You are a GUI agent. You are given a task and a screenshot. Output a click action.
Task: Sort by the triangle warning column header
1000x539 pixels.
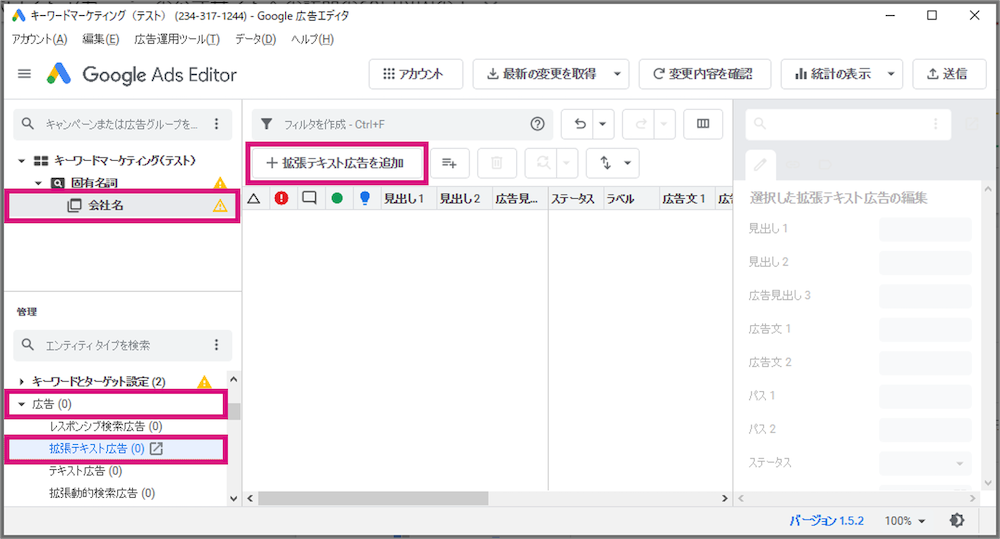point(254,198)
